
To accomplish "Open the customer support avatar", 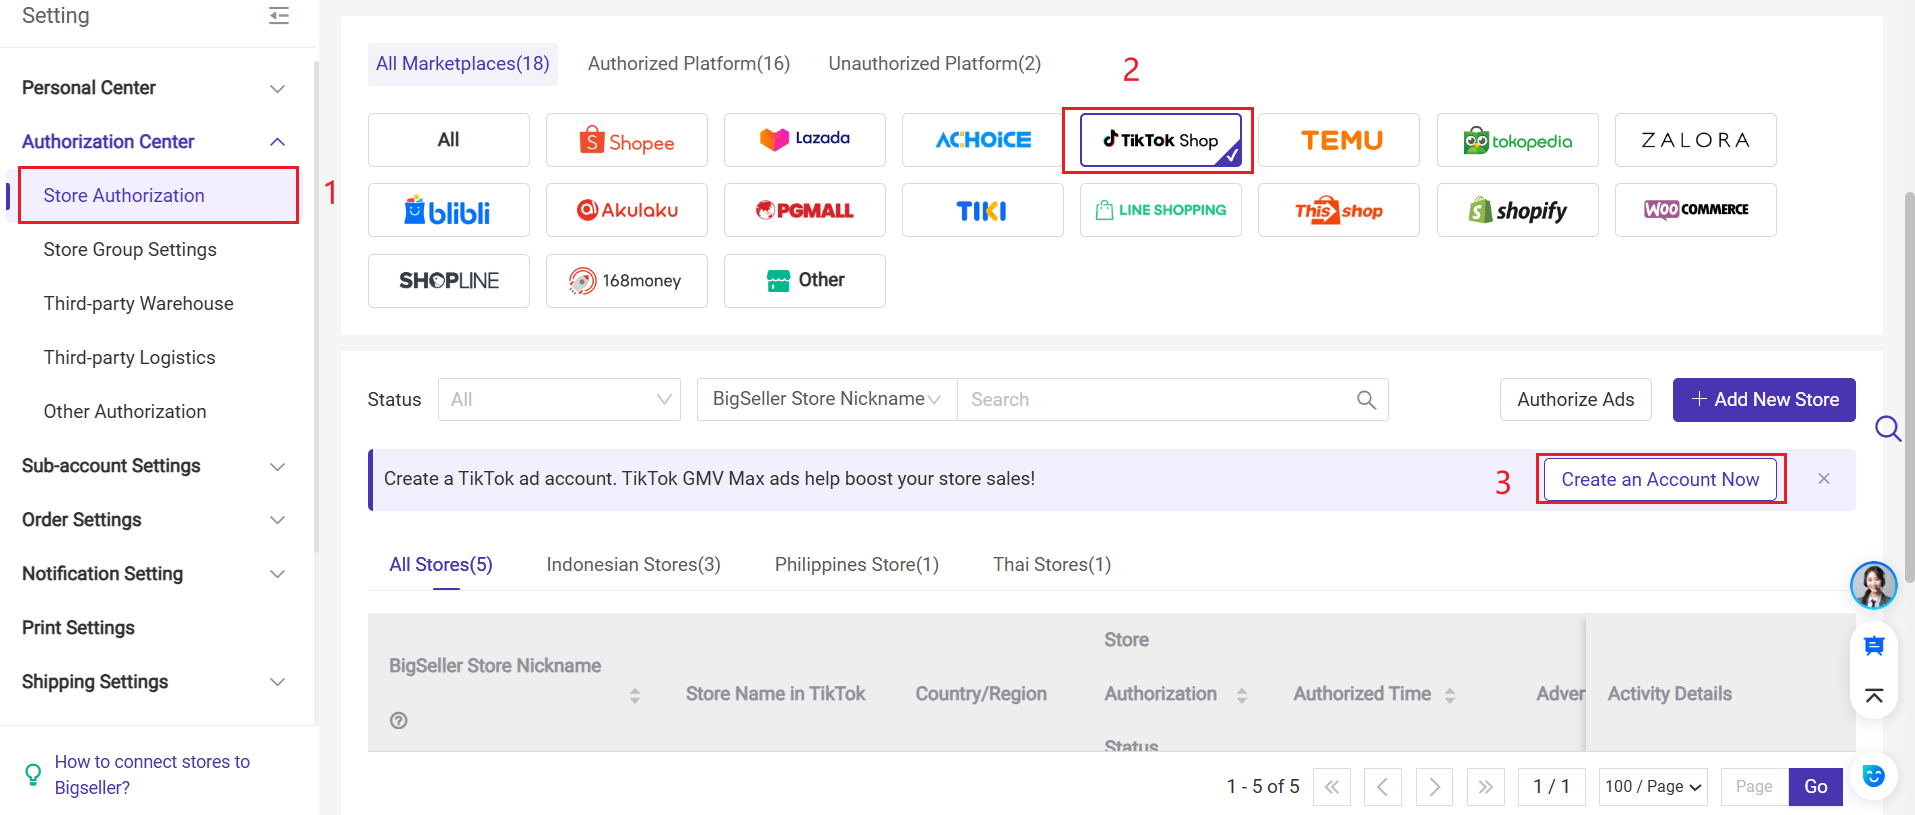I will pos(1873,585).
